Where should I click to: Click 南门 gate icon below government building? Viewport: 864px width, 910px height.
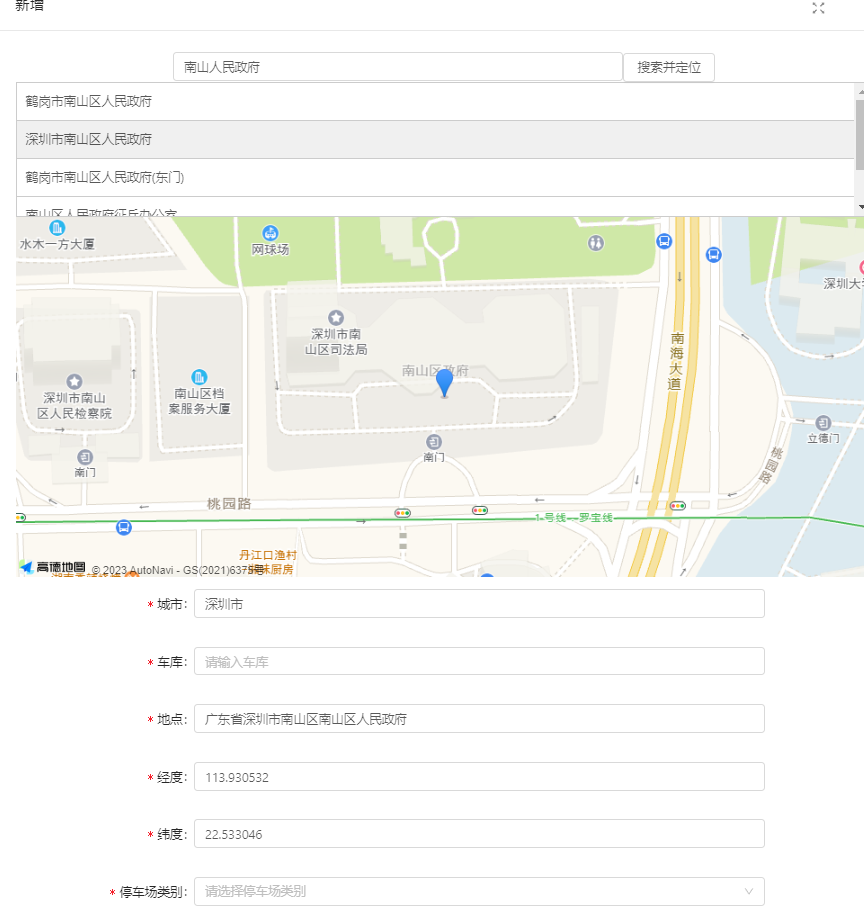[434, 442]
